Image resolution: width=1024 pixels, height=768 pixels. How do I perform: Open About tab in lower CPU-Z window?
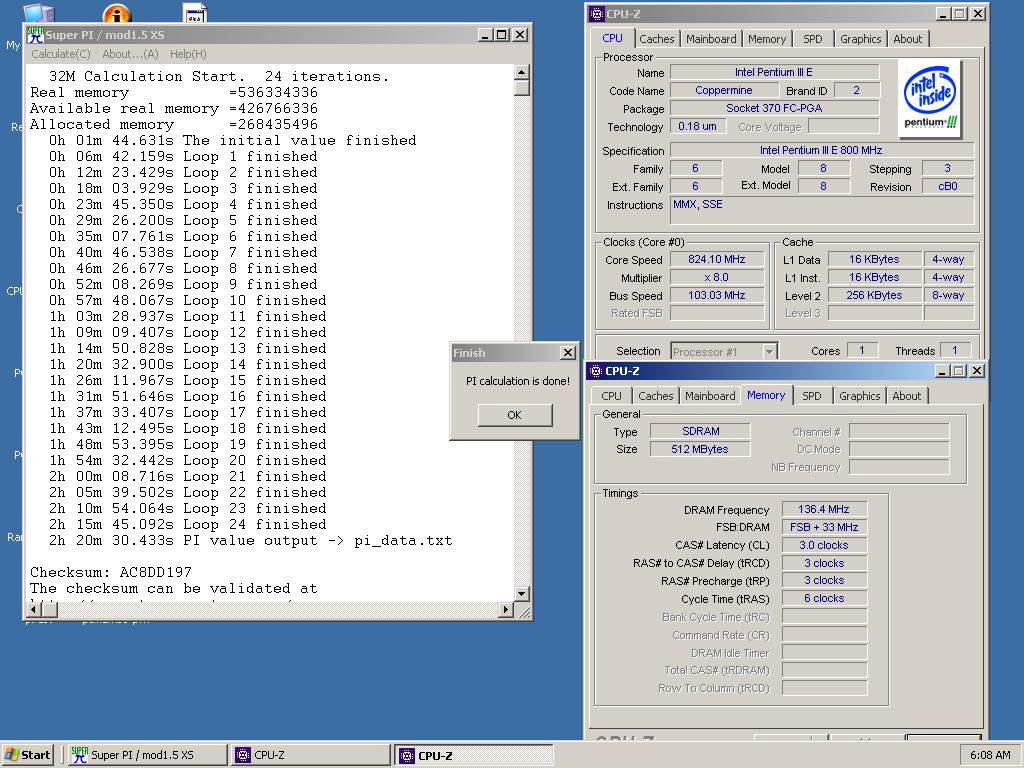click(x=906, y=396)
